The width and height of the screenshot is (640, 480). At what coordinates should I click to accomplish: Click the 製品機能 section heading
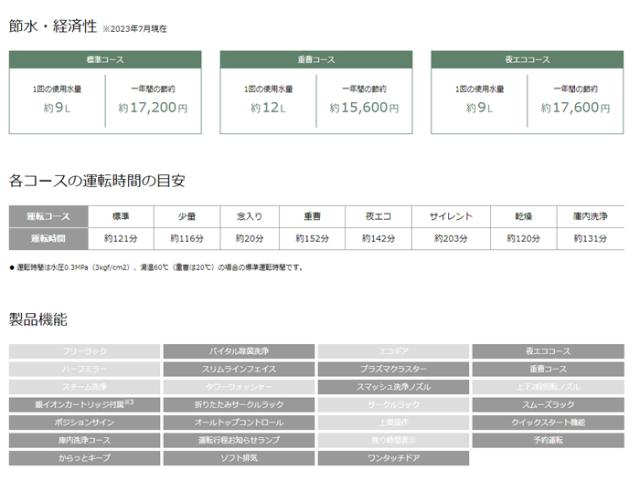coord(38,319)
